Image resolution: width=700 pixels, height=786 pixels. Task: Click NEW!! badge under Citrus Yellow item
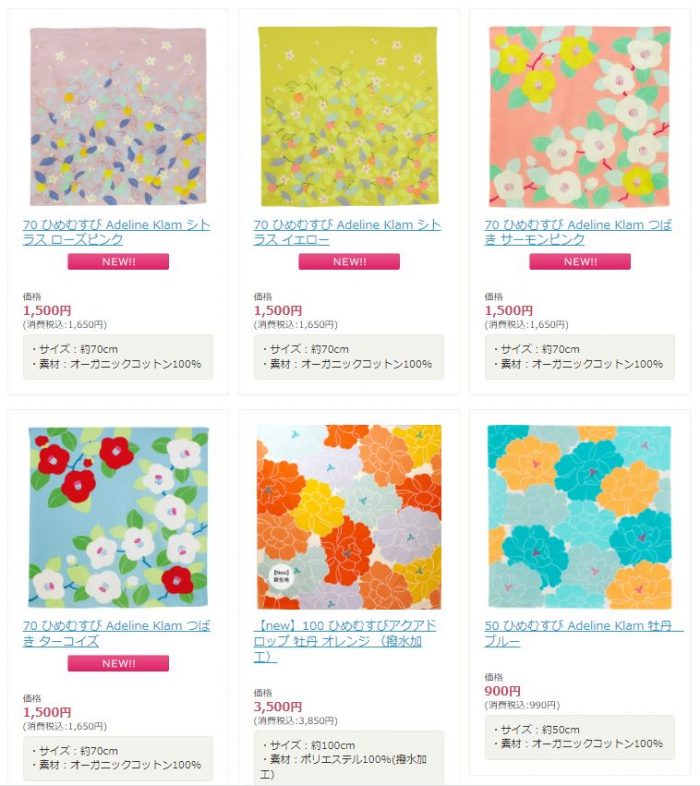point(349,262)
